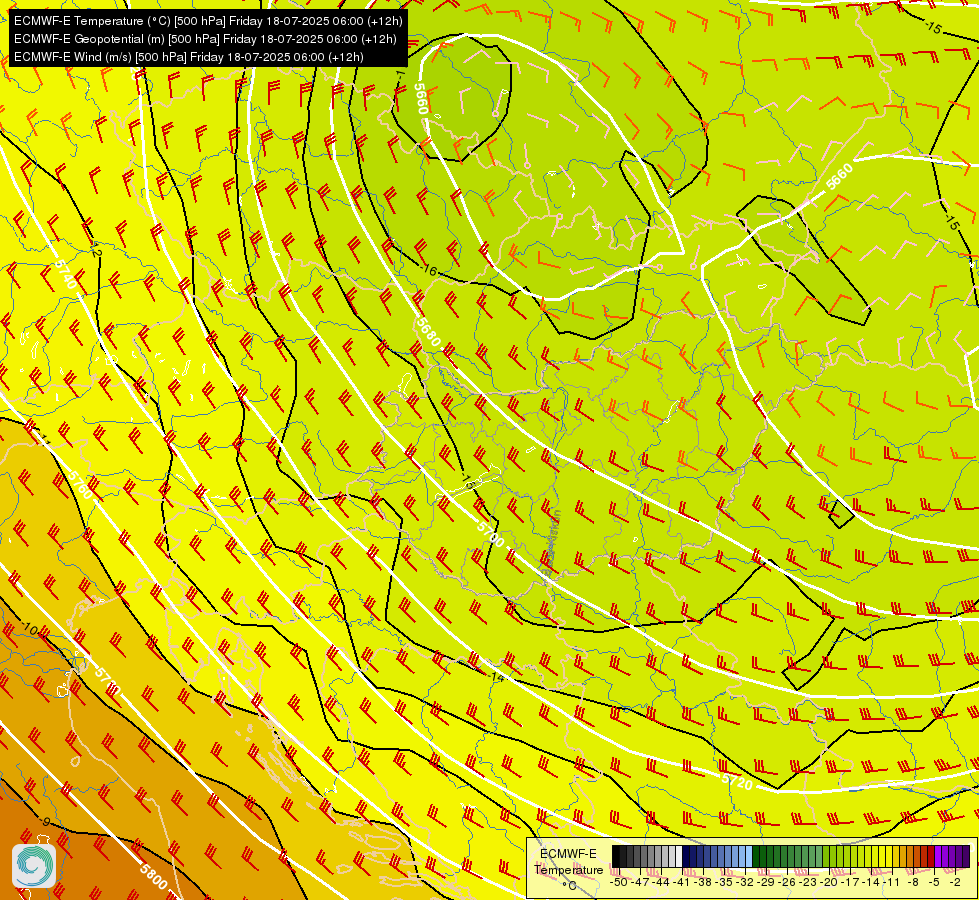Click the 5800 geopotential contour label
Image resolution: width=979 pixels, height=900 pixels.
tap(154, 877)
